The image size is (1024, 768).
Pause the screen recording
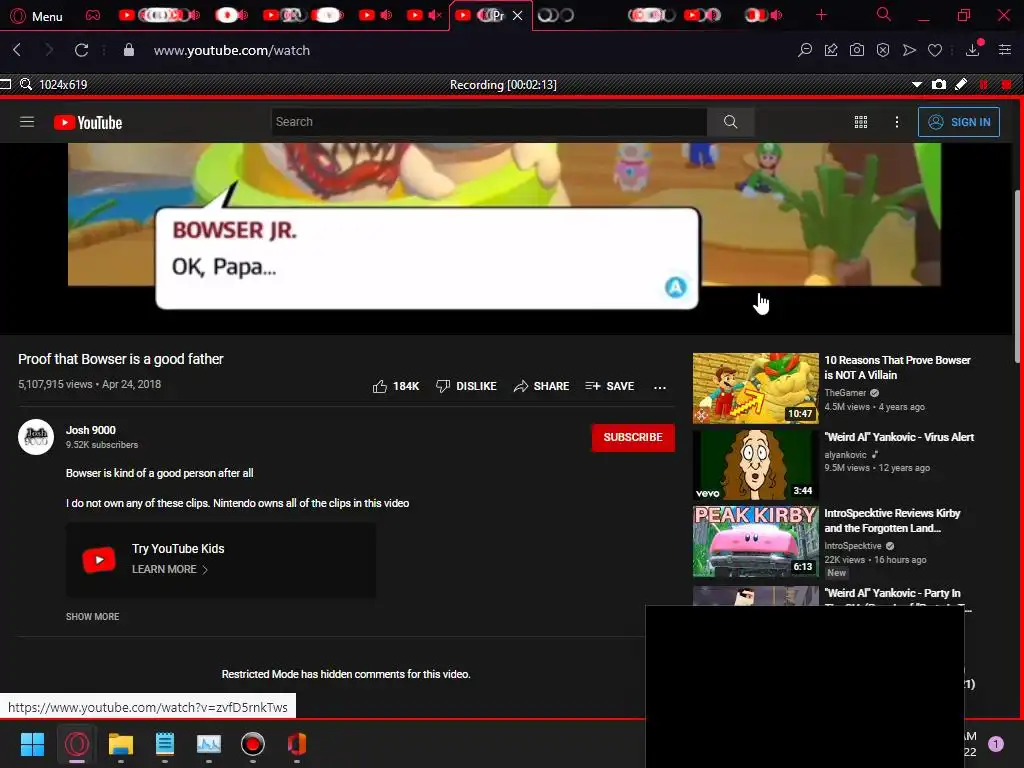(984, 84)
